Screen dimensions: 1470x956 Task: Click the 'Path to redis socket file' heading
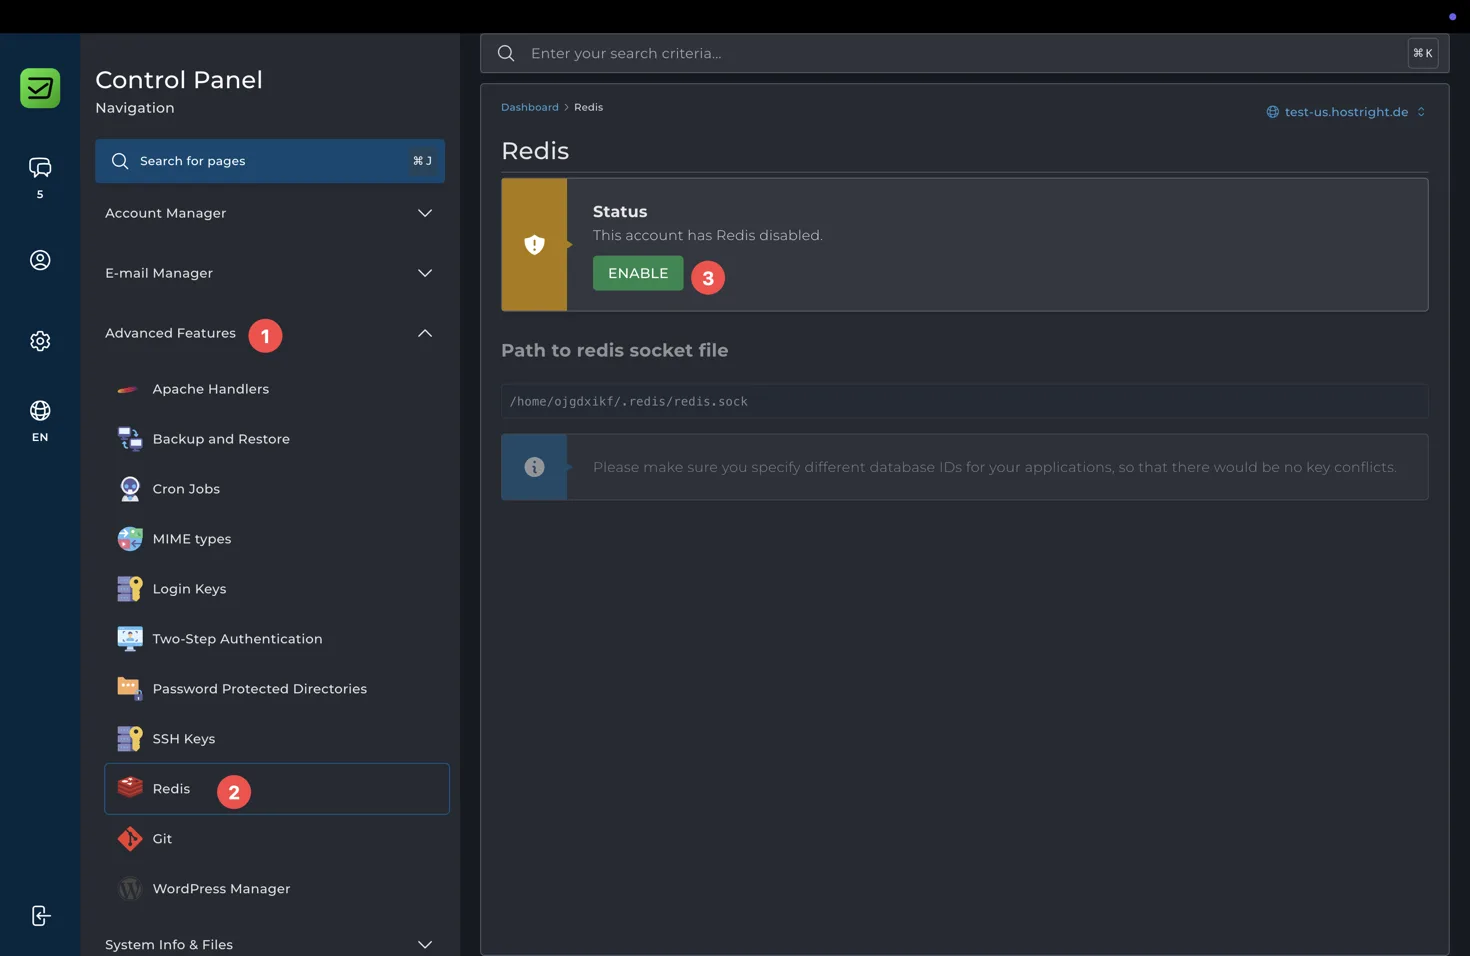pos(615,350)
